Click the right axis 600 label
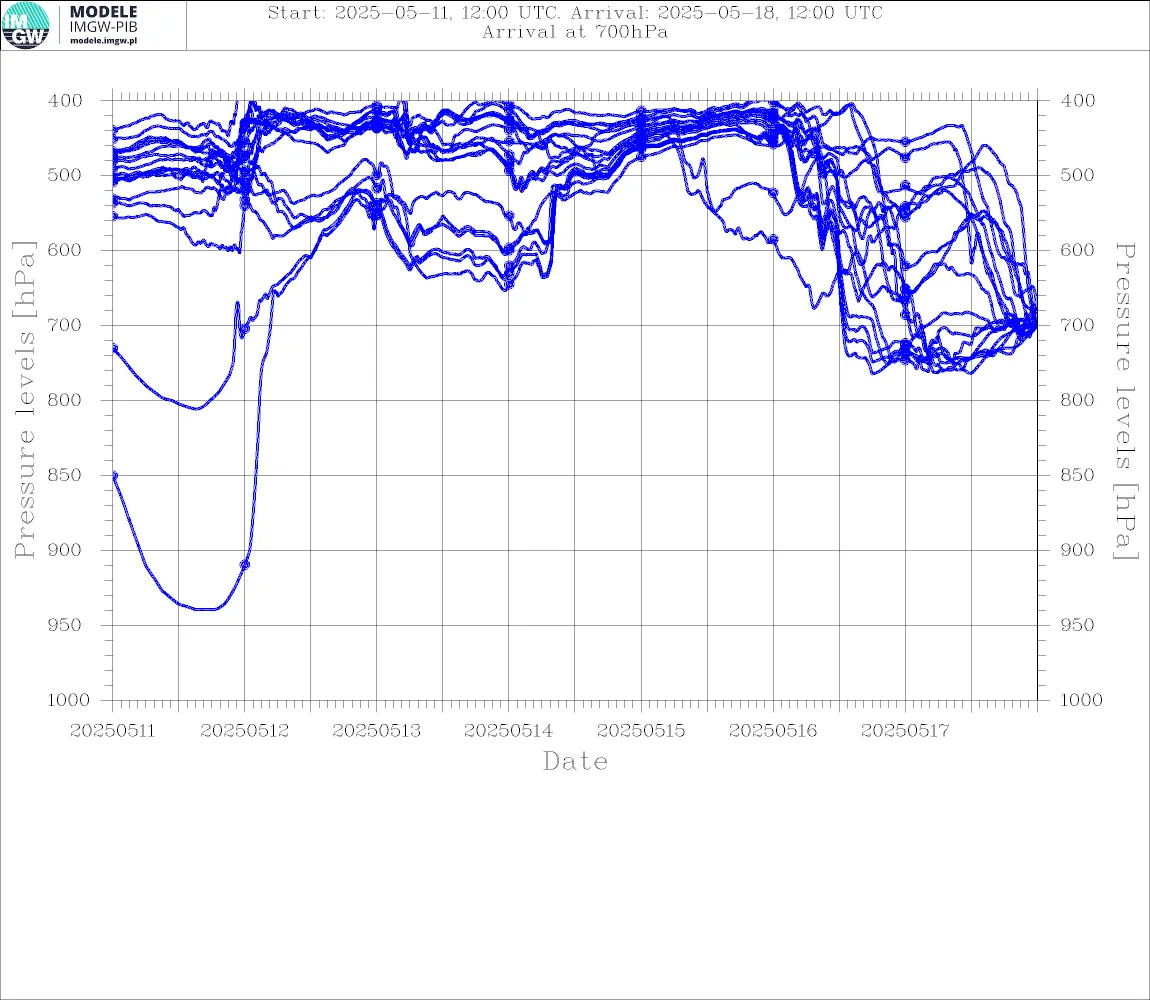Viewport: 1150px width, 1000px height. [x=1078, y=250]
